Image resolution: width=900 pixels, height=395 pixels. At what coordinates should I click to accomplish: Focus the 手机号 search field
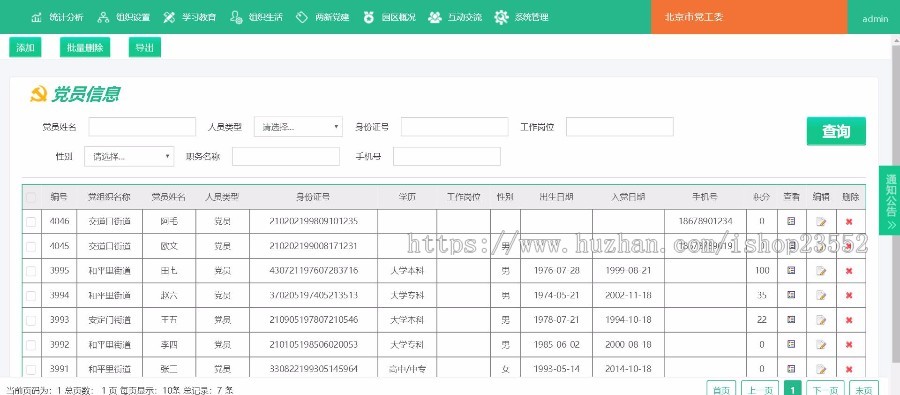447,156
